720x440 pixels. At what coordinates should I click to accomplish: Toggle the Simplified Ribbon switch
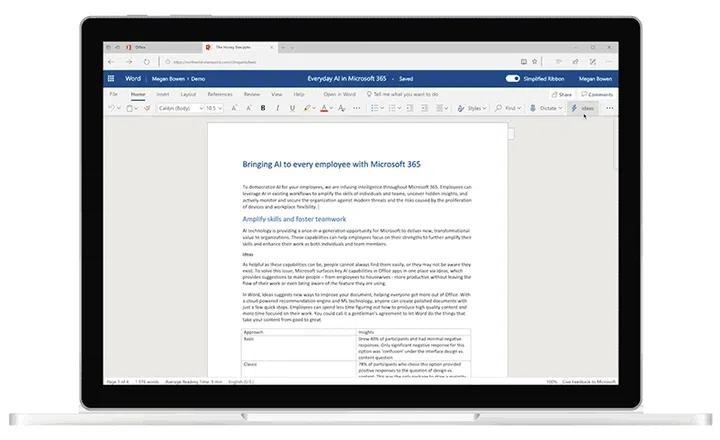point(513,78)
